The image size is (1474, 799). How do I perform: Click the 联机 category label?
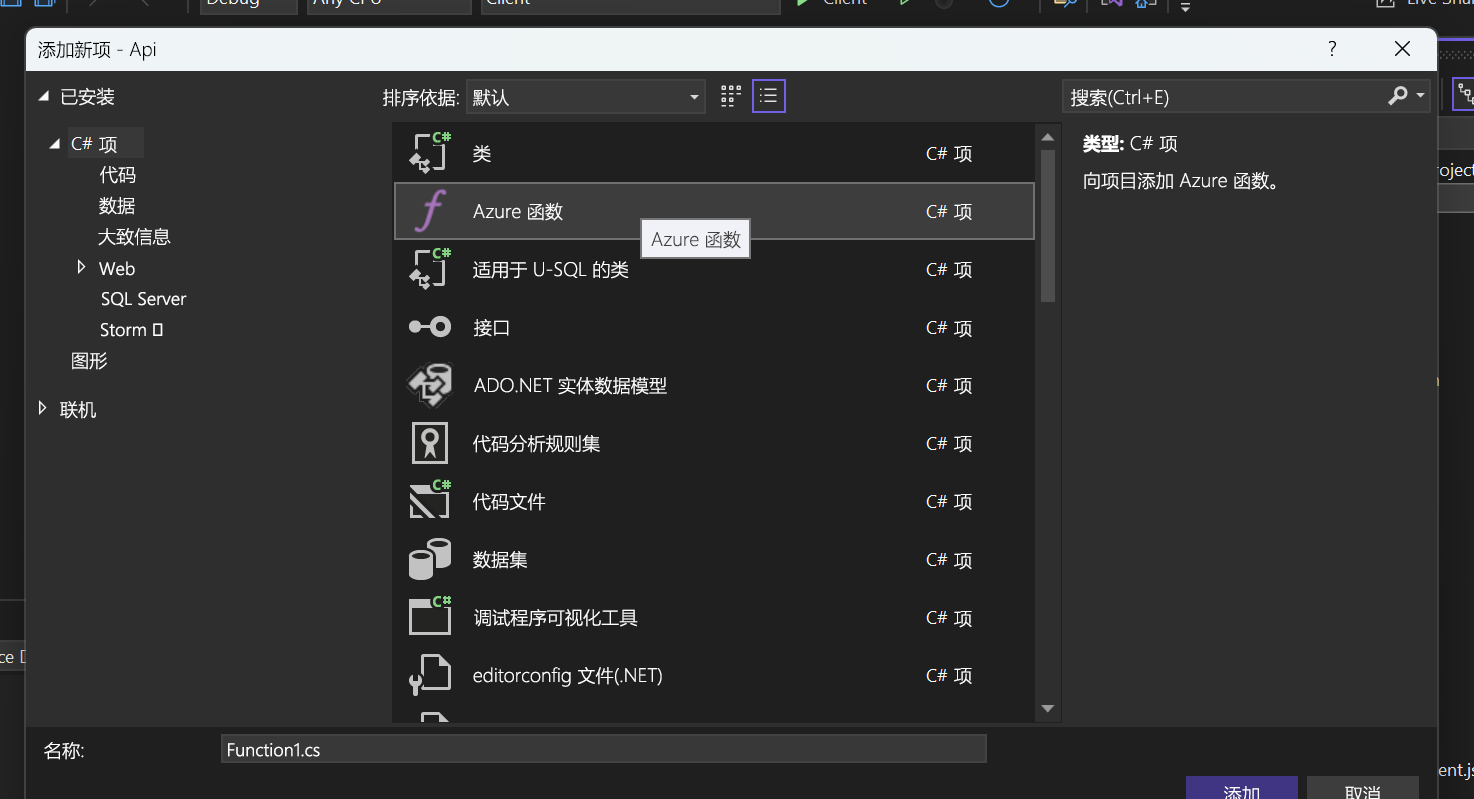click(x=78, y=409)
